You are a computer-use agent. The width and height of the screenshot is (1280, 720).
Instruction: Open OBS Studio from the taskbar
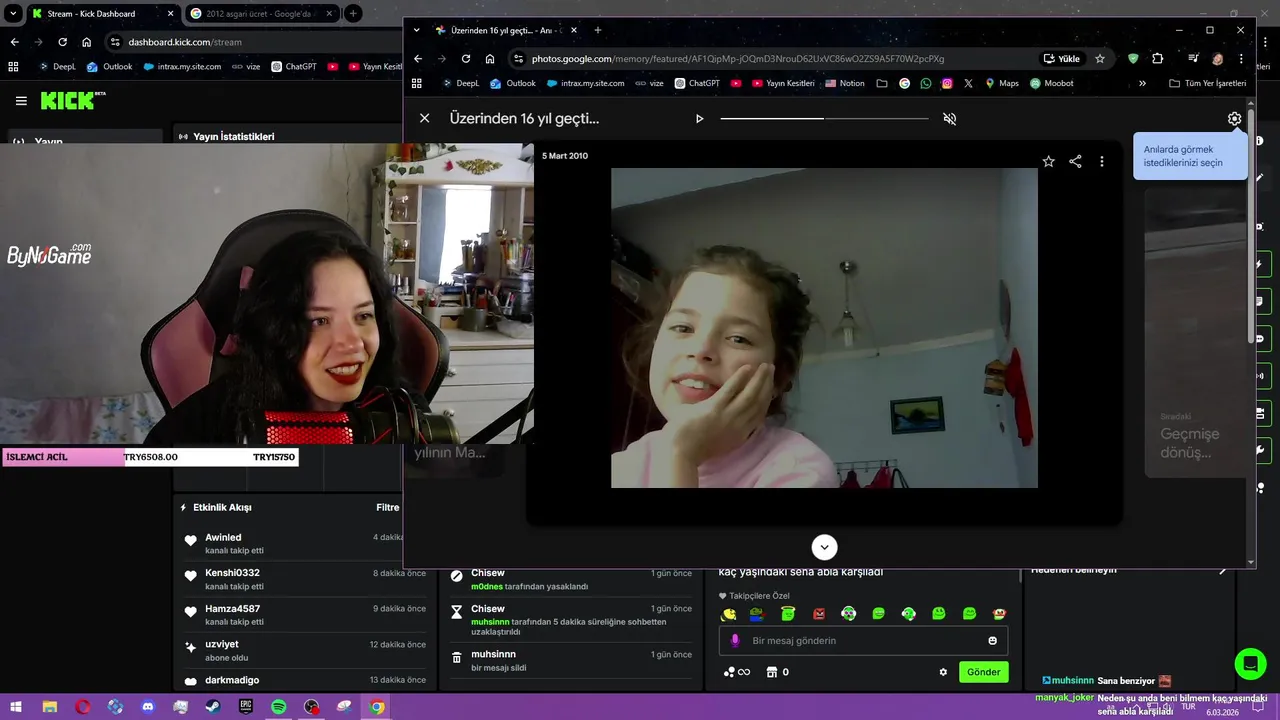tap(312, 707)
